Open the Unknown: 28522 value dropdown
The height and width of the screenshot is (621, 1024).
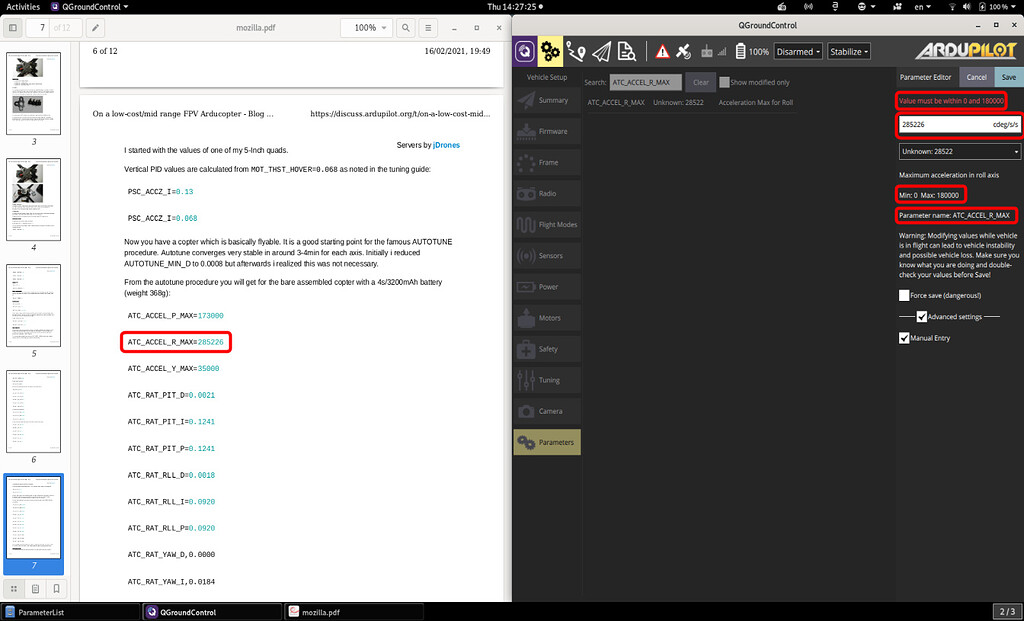coord(958,151)
